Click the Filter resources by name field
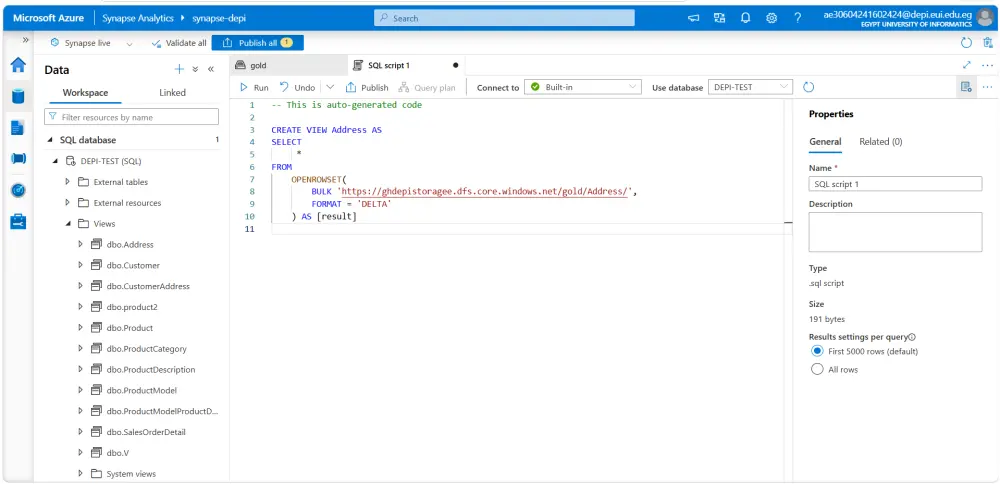Image resolution: width=1000 pixels, height=484 pixels. pos(131,117)
